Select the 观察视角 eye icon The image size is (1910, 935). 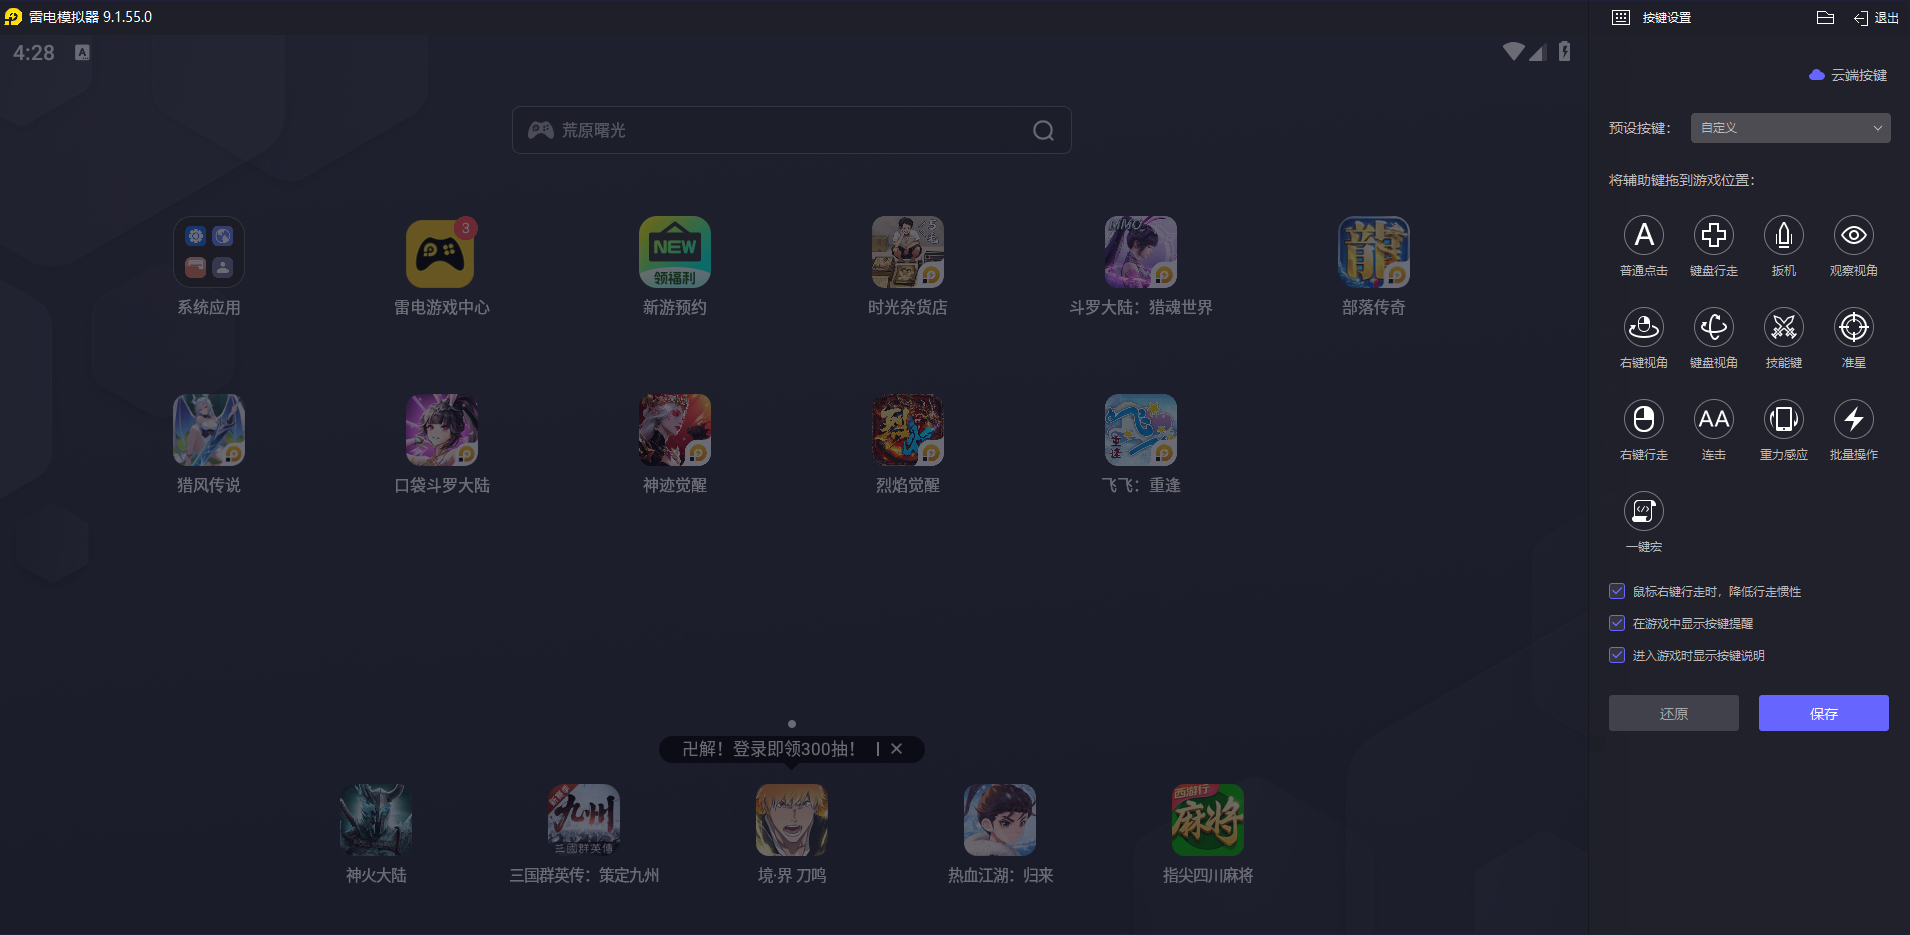click(1853, 235)
